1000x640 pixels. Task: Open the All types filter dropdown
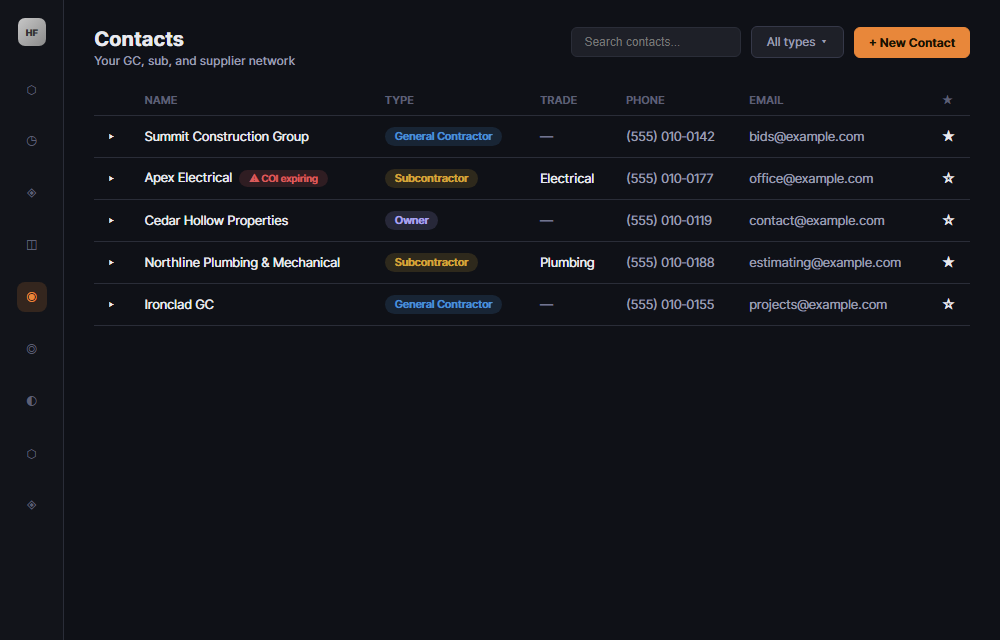click(797, 42)
